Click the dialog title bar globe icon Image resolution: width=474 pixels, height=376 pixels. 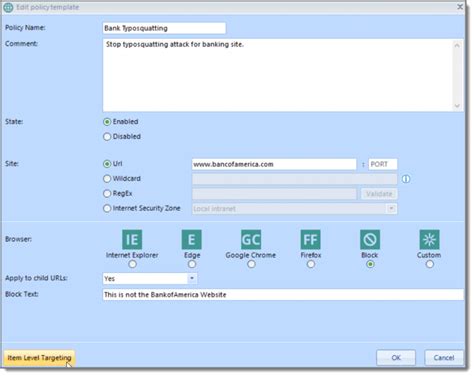[x=8, y=7]
